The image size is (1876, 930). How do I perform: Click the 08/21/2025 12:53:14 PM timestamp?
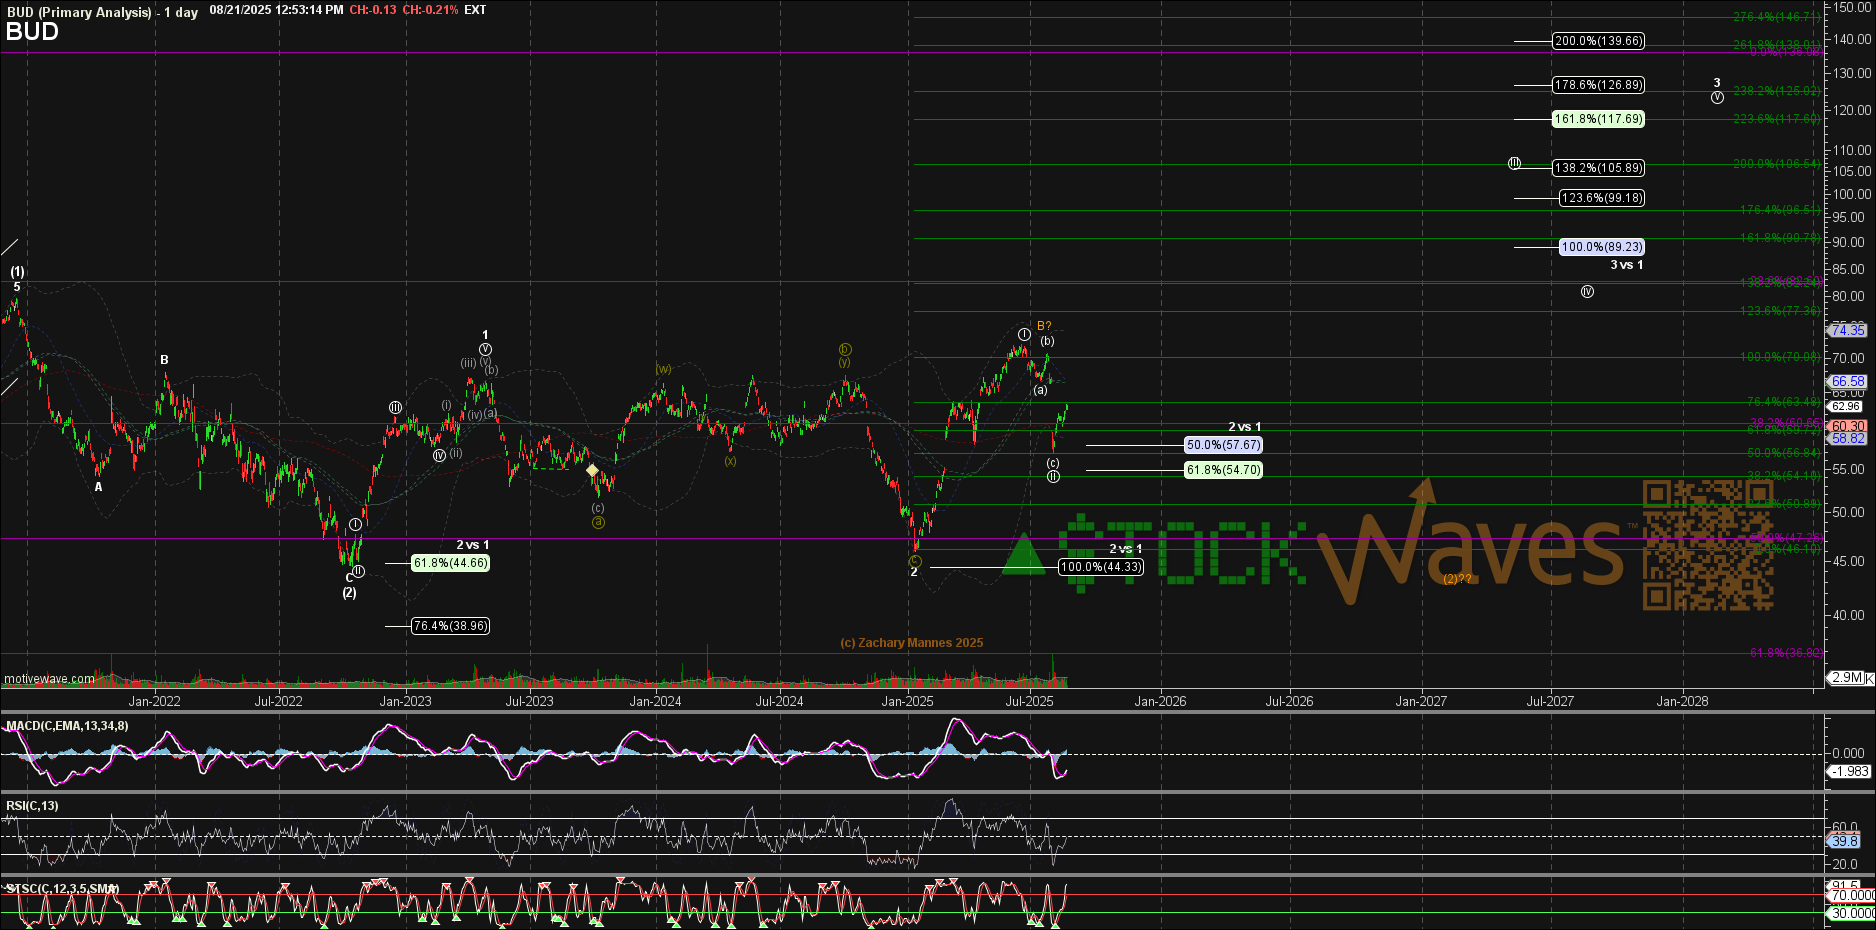276,10
